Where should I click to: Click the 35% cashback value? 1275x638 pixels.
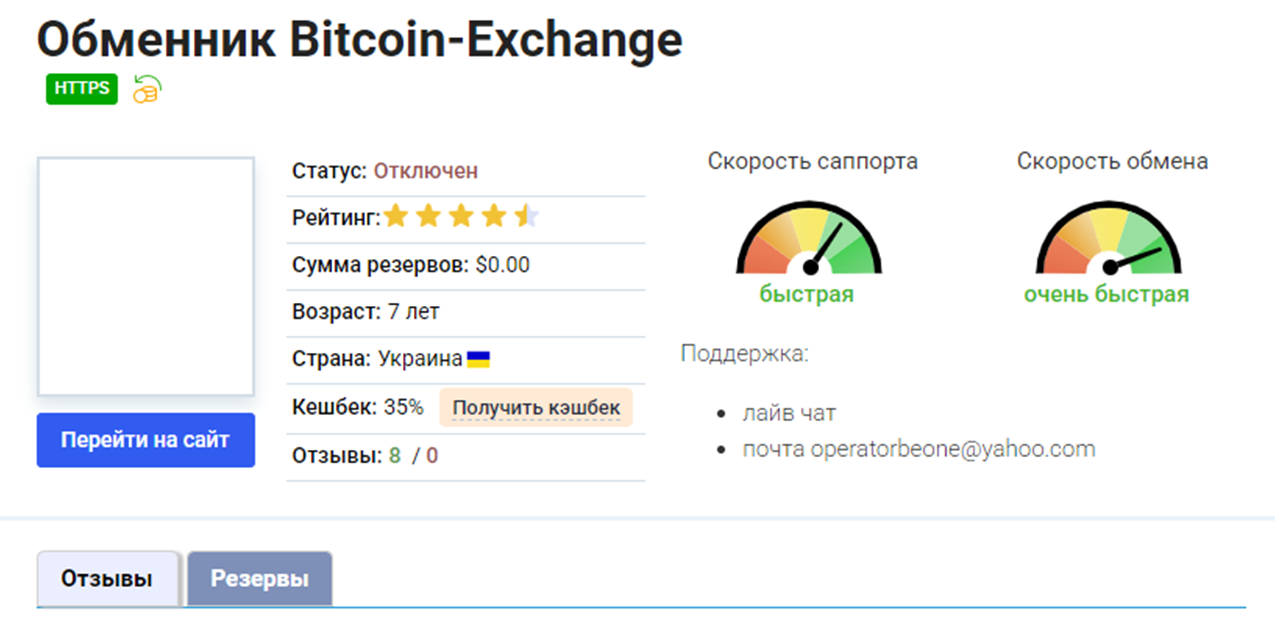[404, 408]
